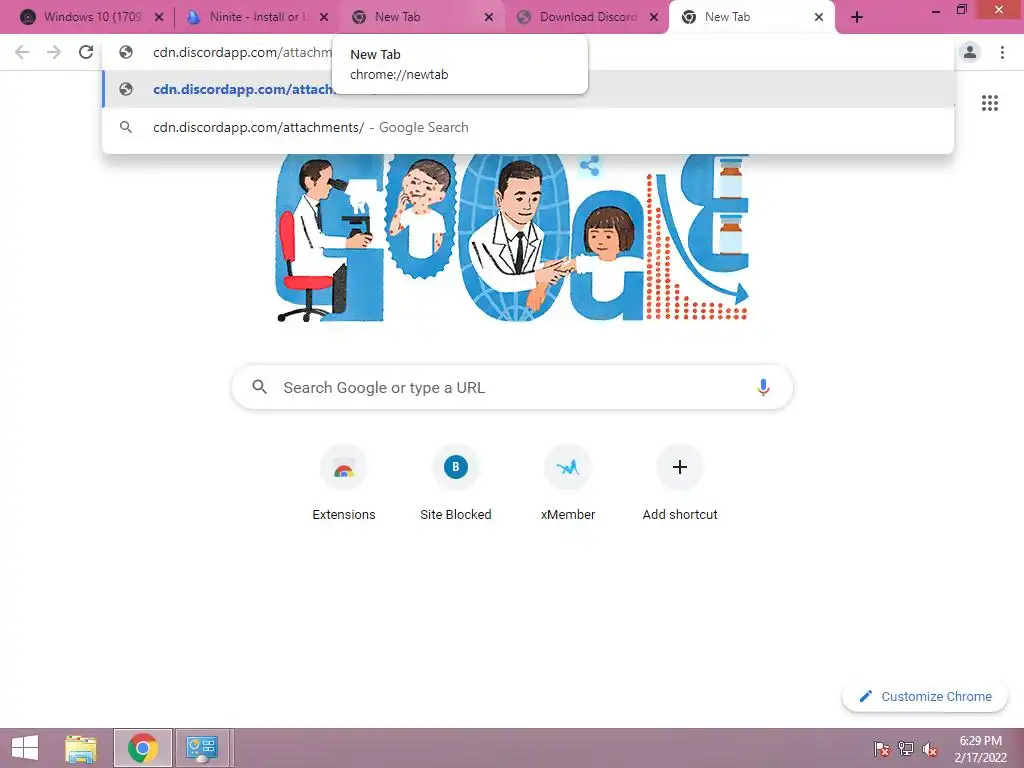
Task: Click the magnifier icon in search box
Action: pyautogui.click(x=259, y=387)
